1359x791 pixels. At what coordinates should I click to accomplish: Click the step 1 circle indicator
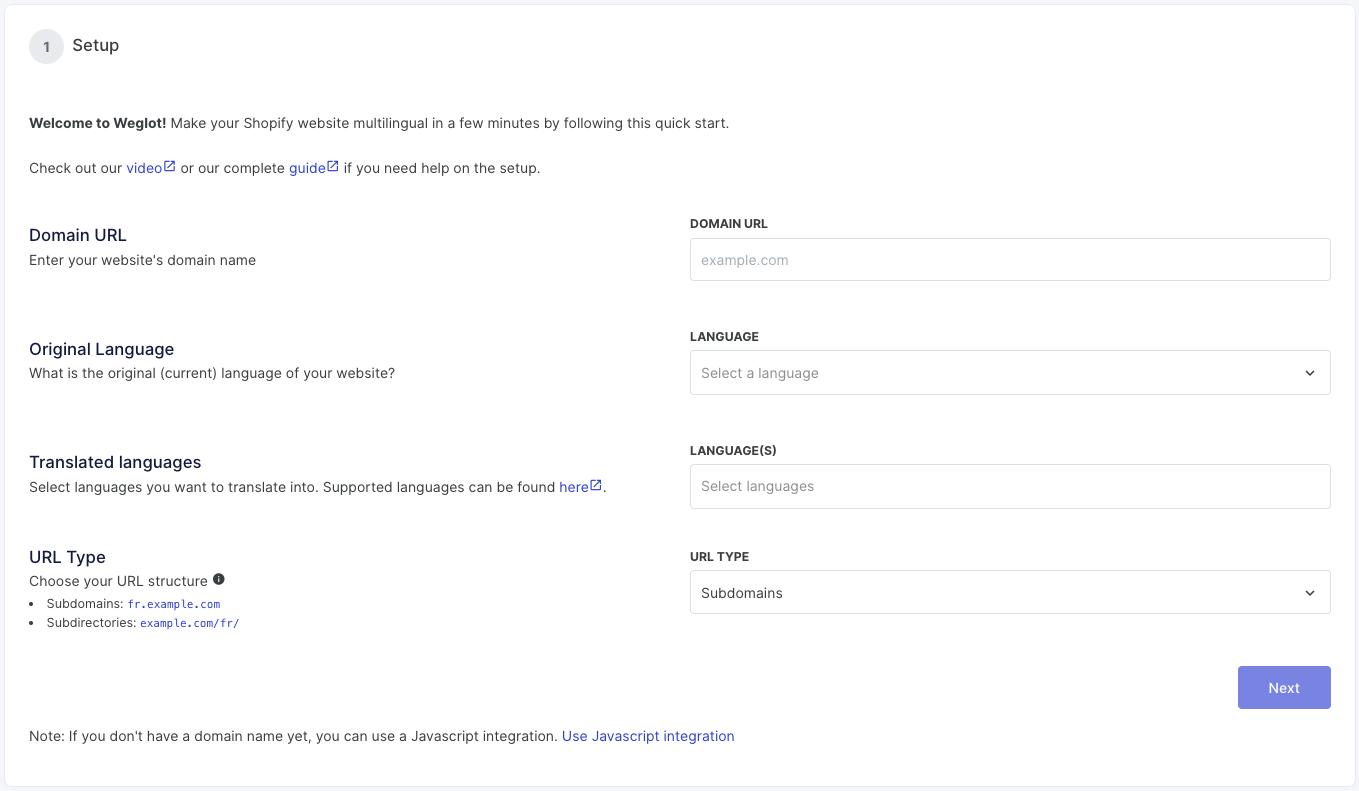(46, 46)
